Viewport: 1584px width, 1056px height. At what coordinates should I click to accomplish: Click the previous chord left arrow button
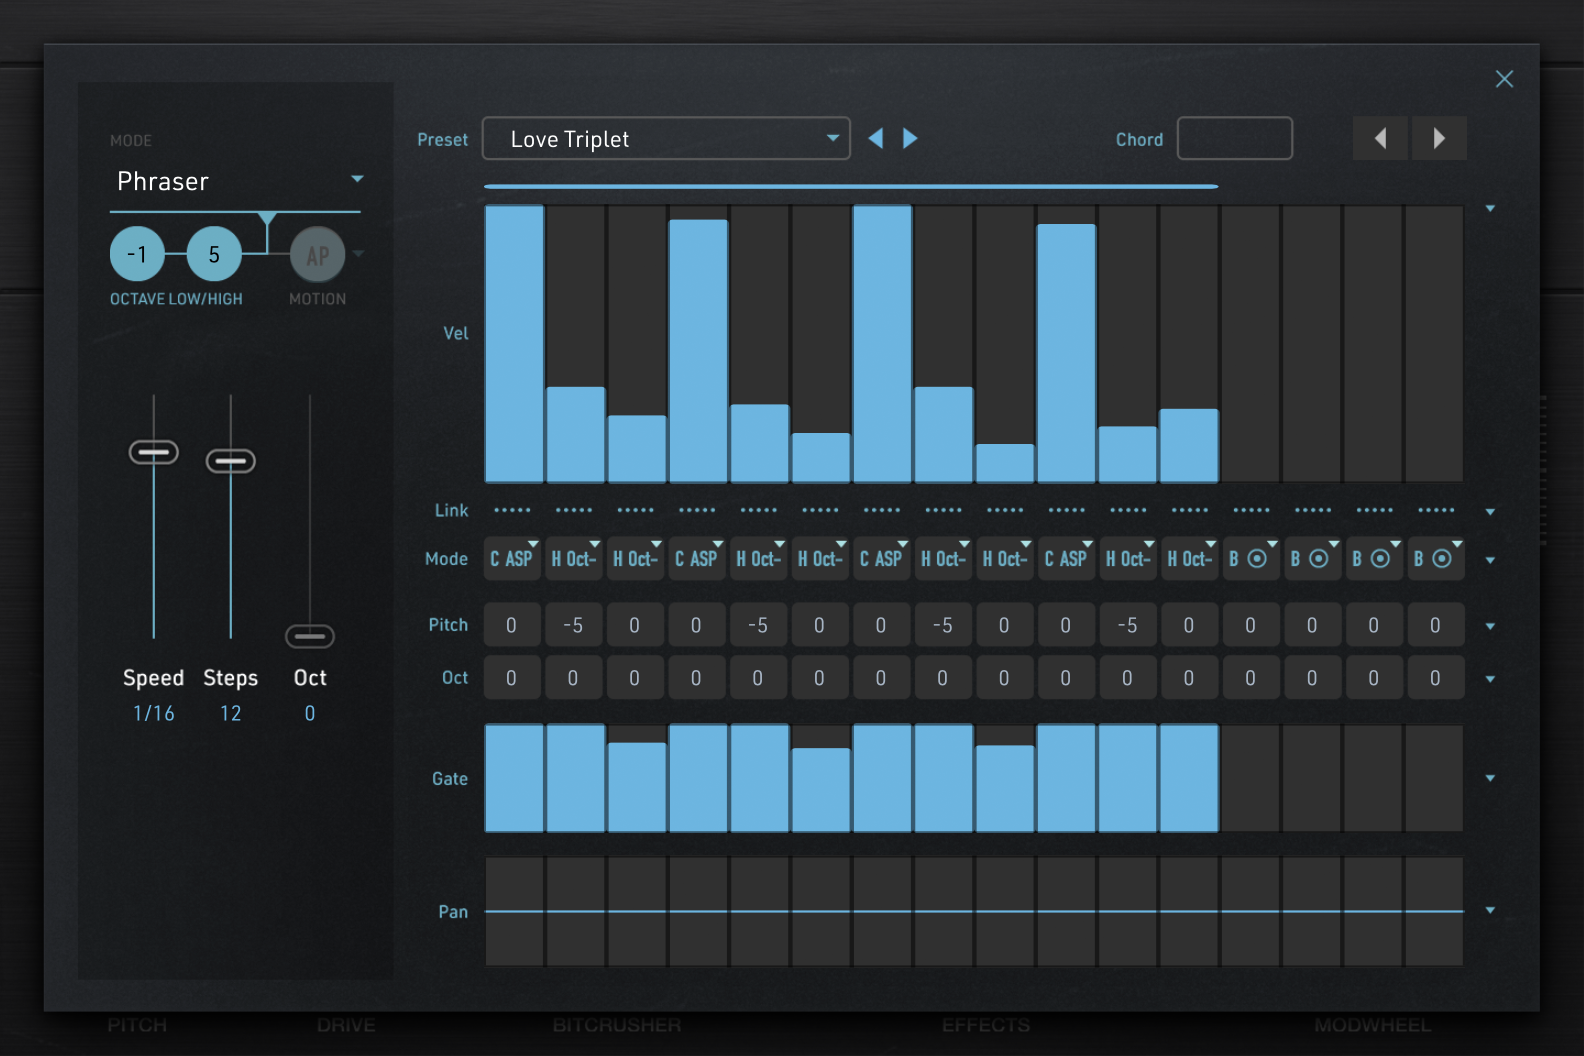1380,138
